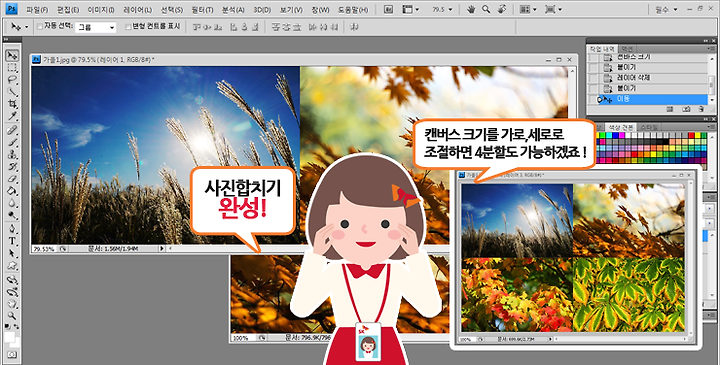Viewport: 720px width, 365px height.
Task: Select the Clone Stamp tool
Action: (12, 154)
